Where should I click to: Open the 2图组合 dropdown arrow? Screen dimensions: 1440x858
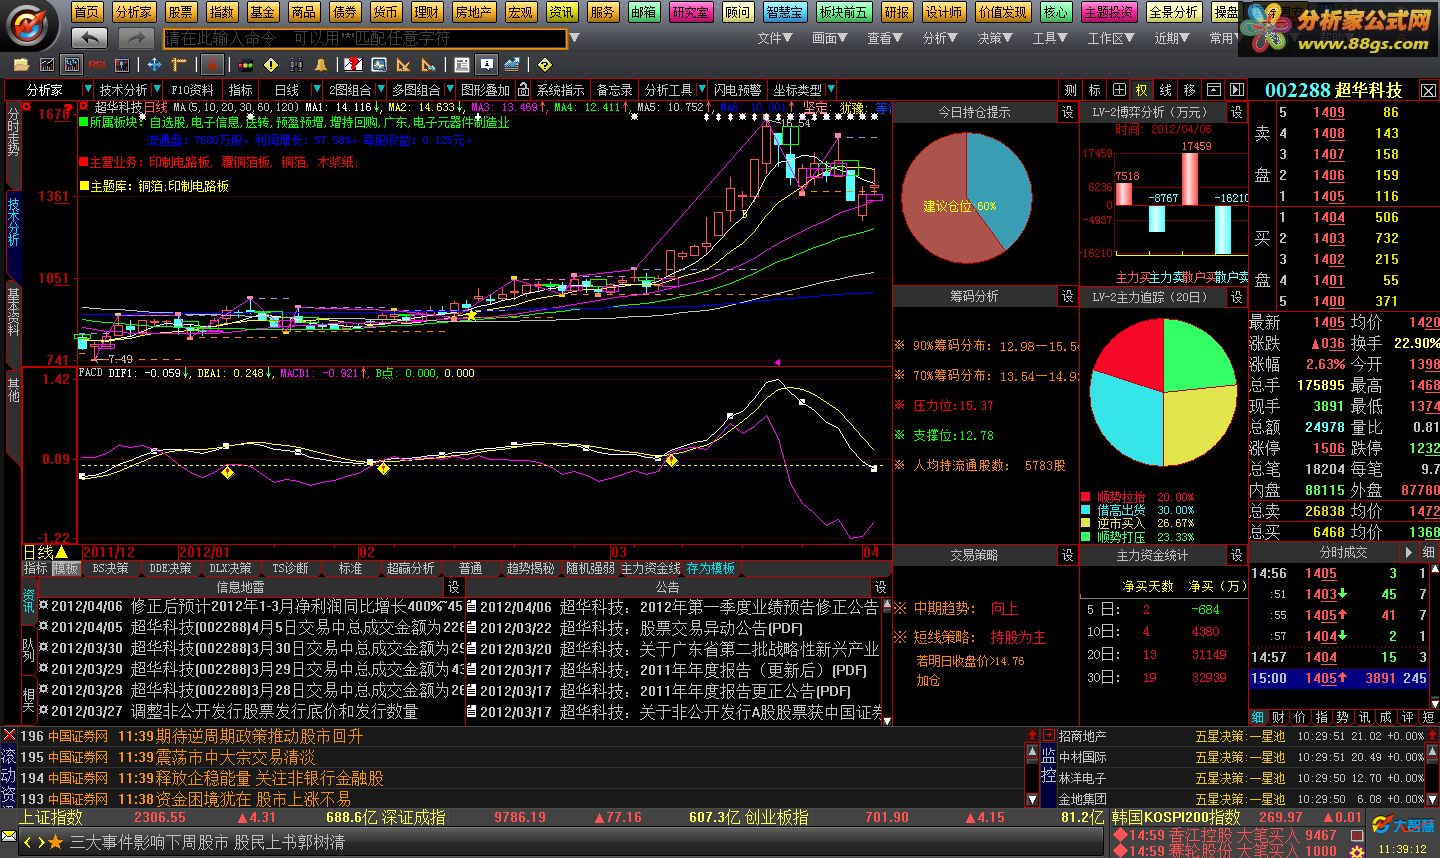[381, 90]
